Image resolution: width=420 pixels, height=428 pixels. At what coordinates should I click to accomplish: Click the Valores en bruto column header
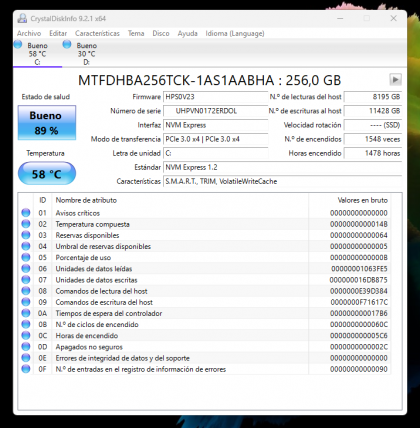349,200
